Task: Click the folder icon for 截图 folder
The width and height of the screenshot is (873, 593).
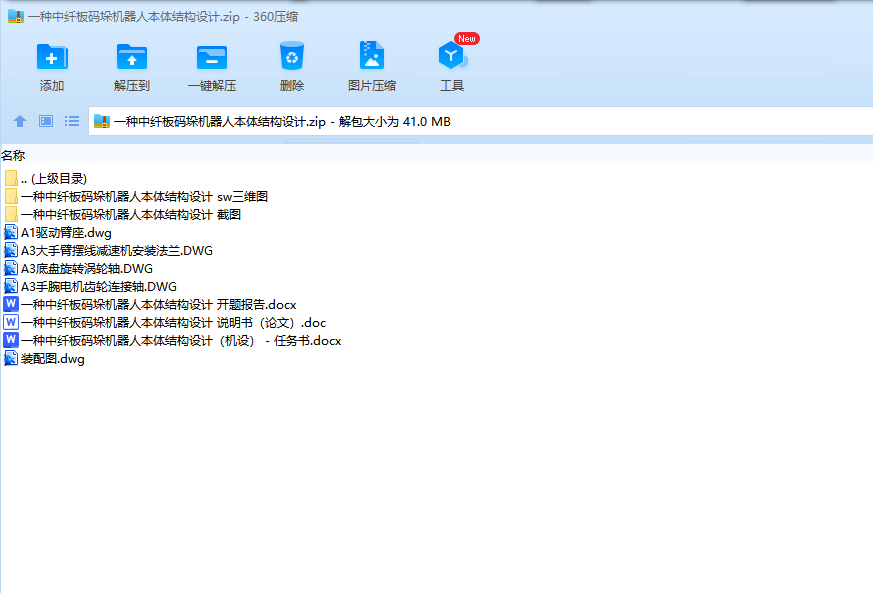Action: (11, 214)
